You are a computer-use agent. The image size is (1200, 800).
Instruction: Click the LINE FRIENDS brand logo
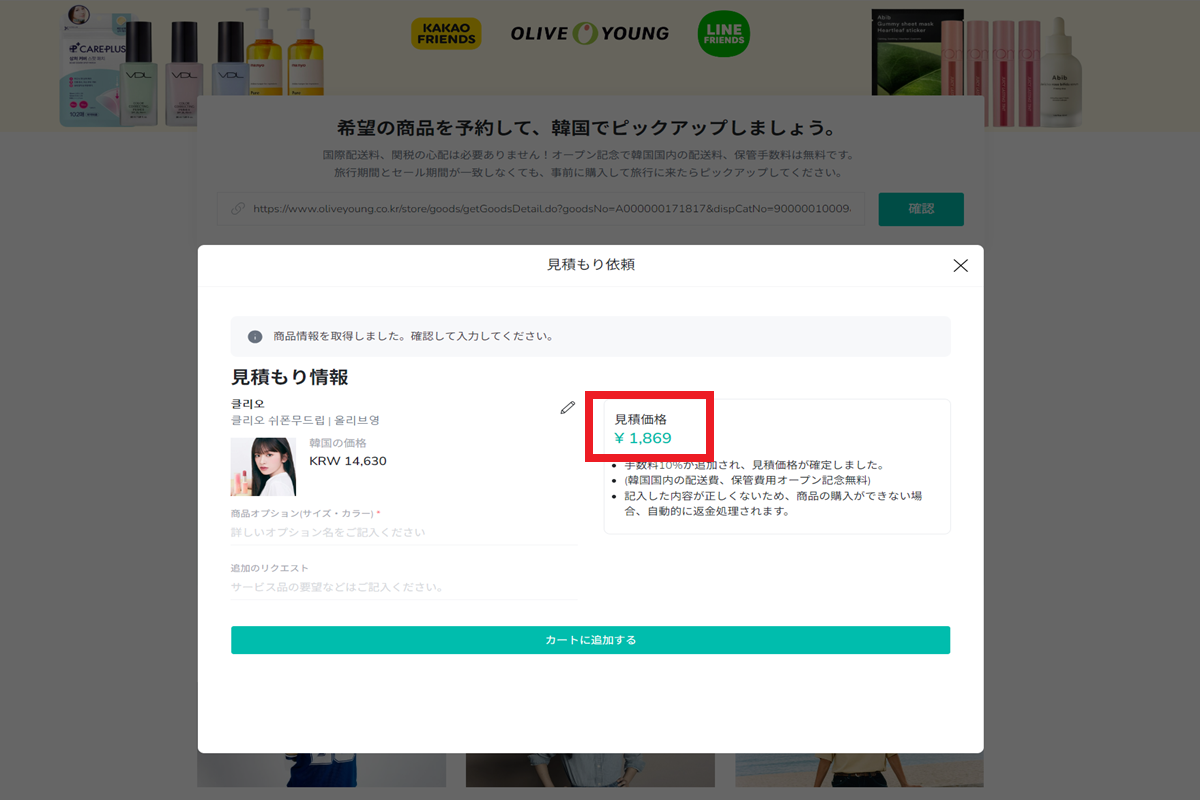[x=723, y=33]
